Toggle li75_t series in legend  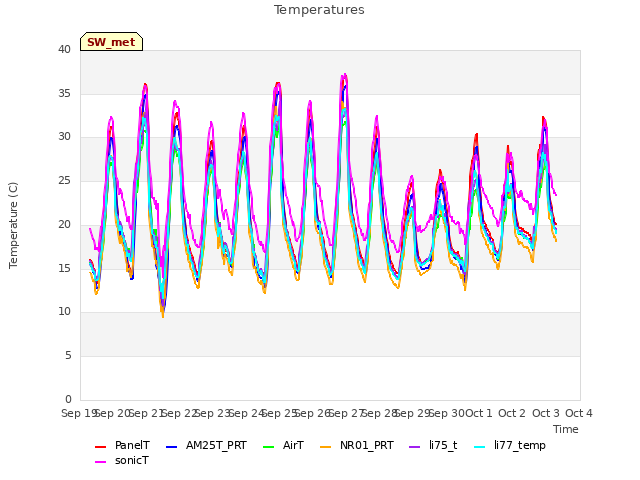(x=433, y=445)
